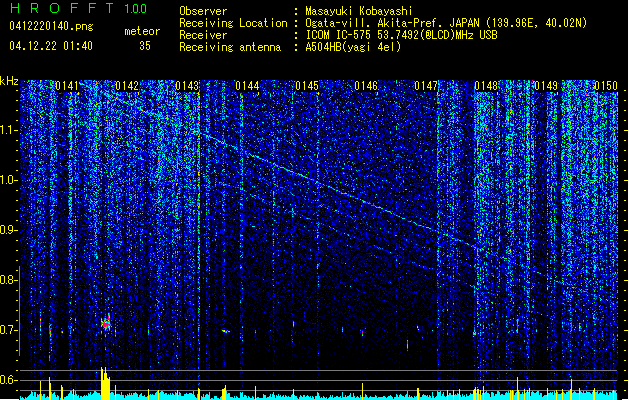This screenshot has width=629, height=400.
Task: Click the 0.7 kHz axis label
Action: click(x=9, y=330)
